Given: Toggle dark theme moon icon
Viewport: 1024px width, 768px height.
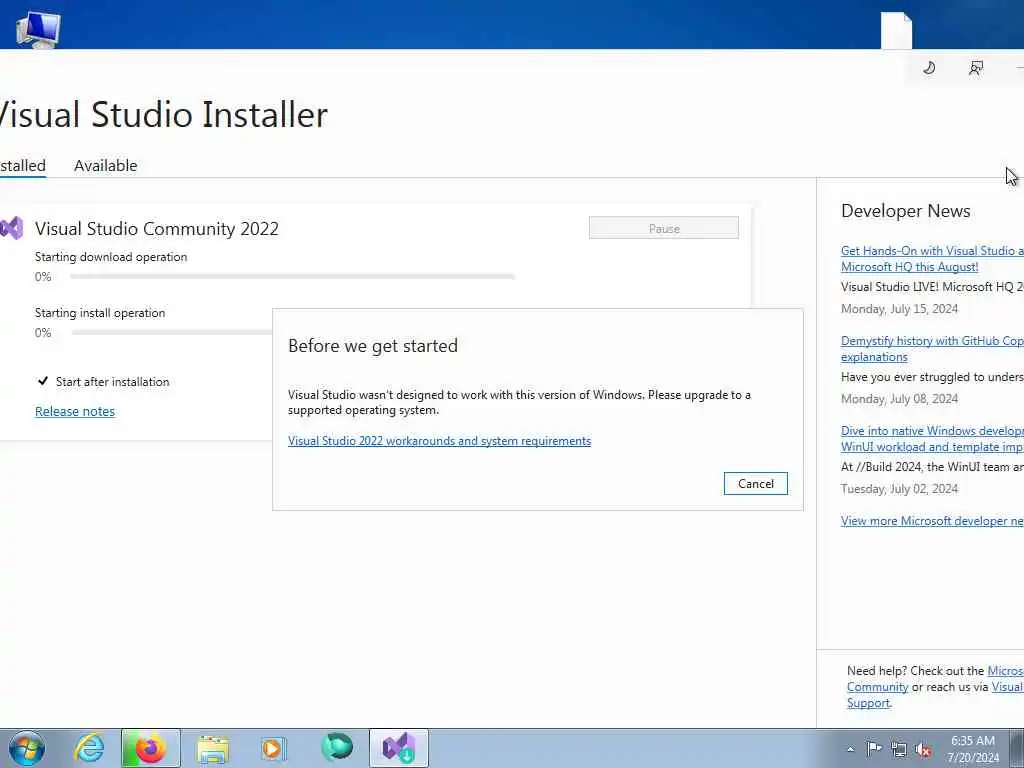Looking at the screenshot, I should point(929,67).
